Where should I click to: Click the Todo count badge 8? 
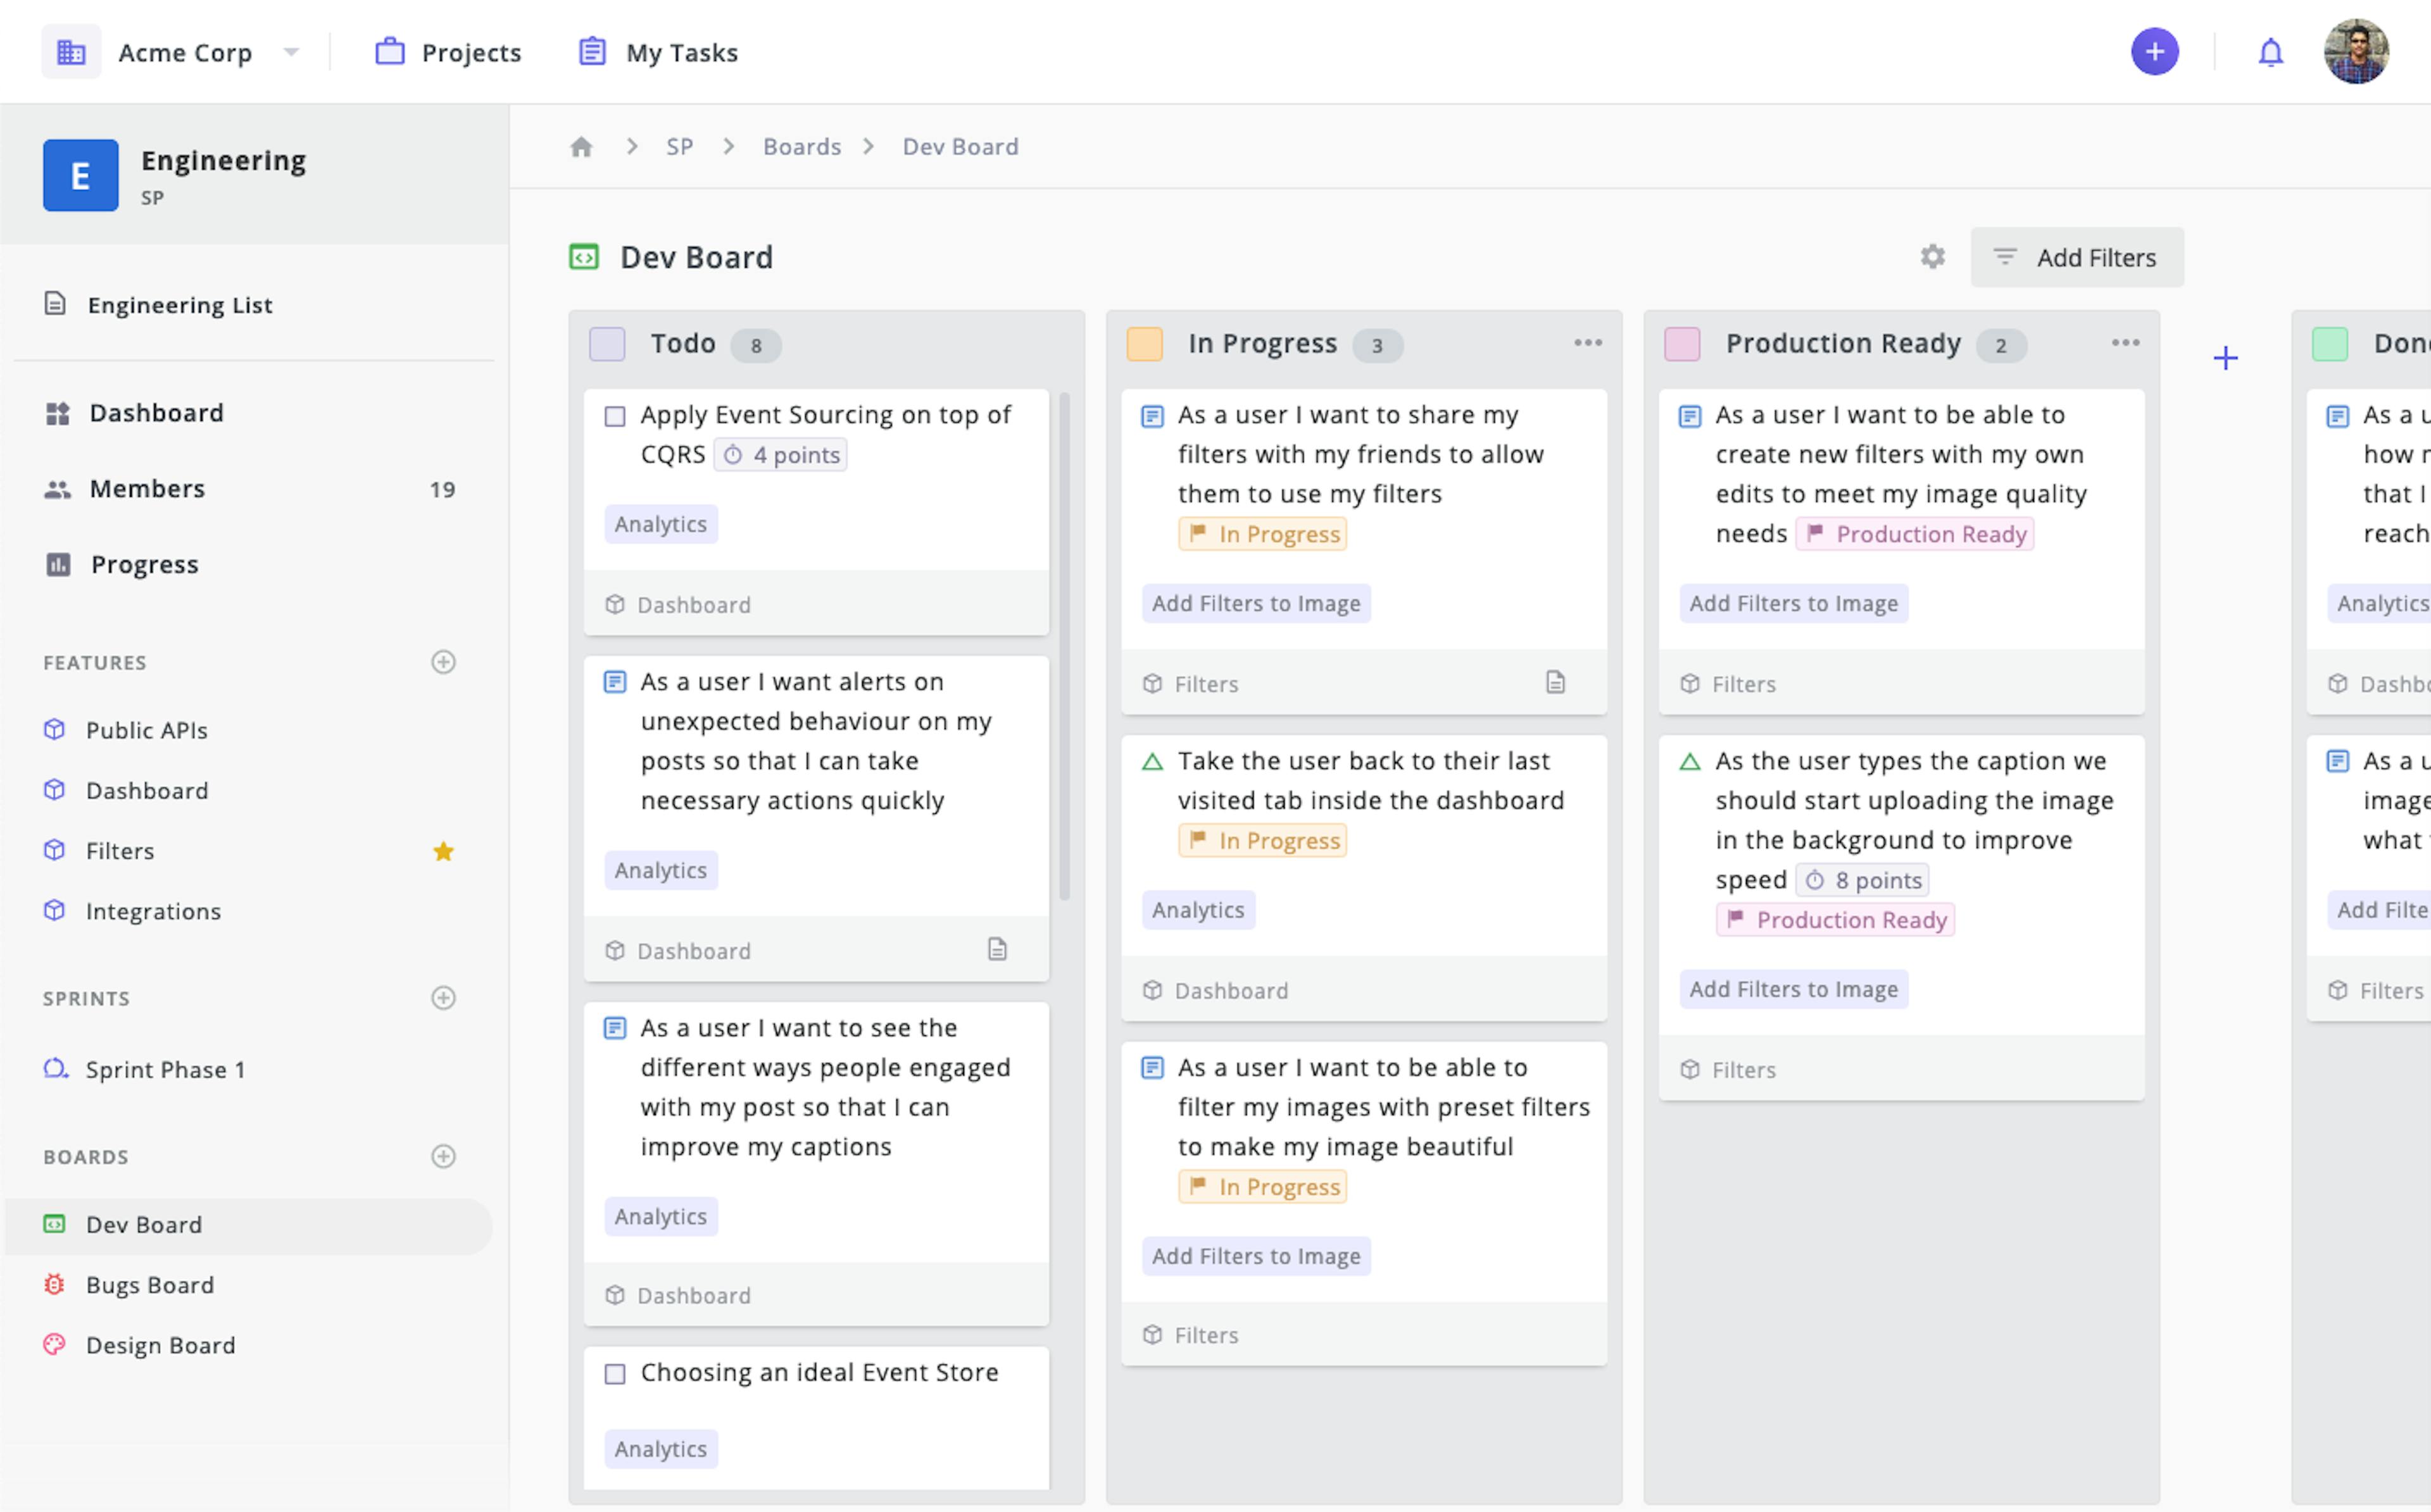756,345
